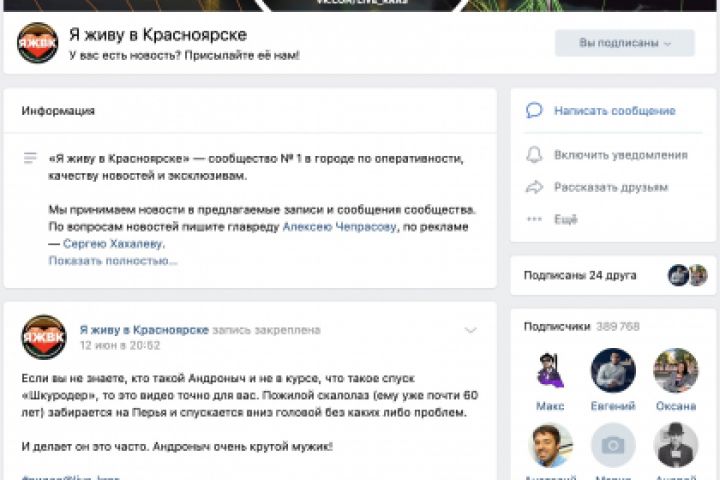Viewport: 720px width, 480px height.
Task: Click the pinned post text about Андроныч
Action: click(250, 412)
